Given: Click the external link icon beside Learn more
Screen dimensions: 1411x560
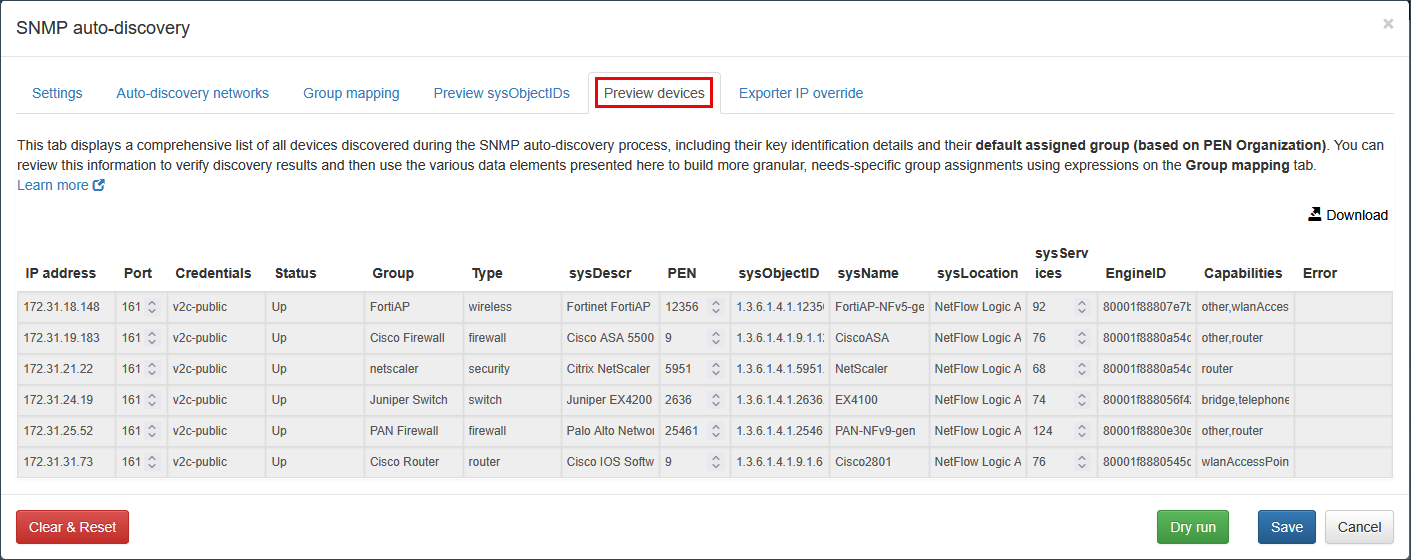Looking at the screenshot, I should [99, 185].
